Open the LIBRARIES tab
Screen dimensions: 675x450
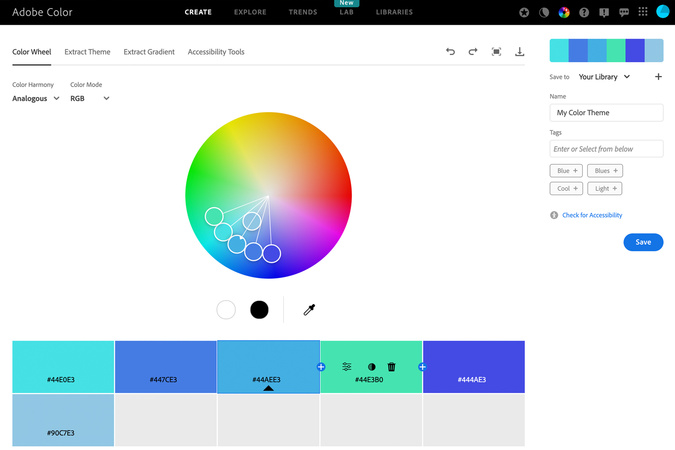[394, 12]
